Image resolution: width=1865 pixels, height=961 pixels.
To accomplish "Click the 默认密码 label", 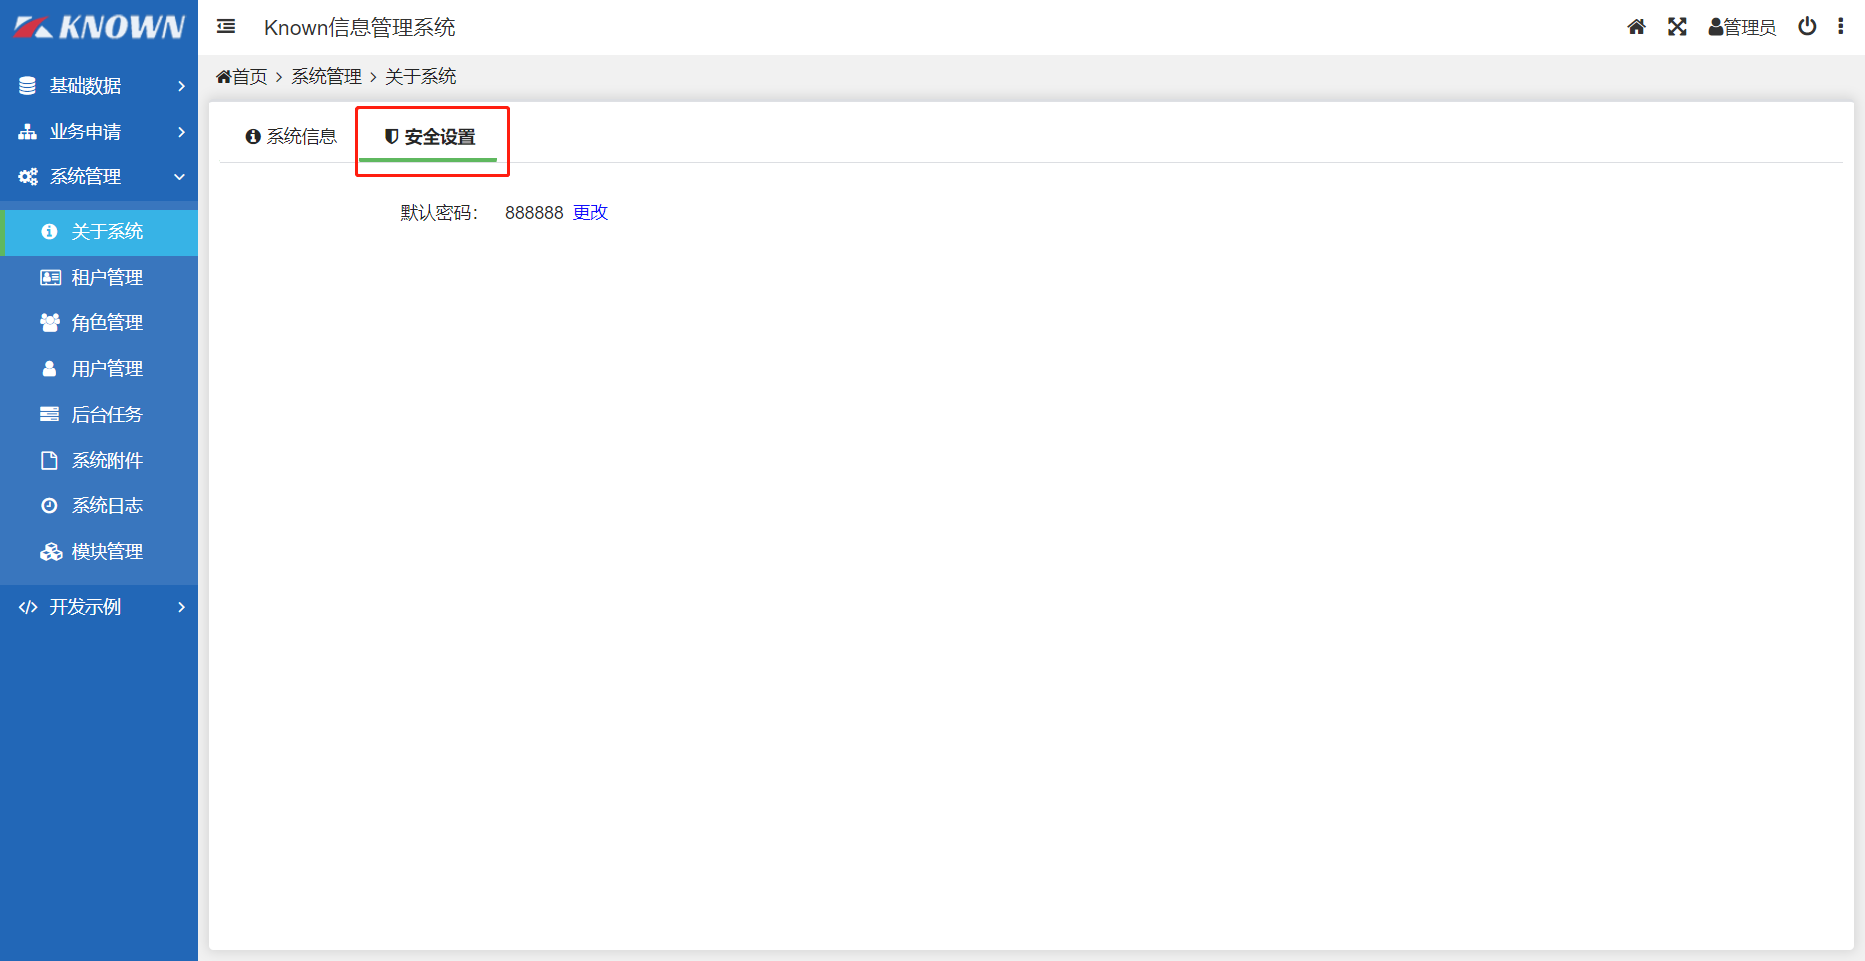I will 439,213.
